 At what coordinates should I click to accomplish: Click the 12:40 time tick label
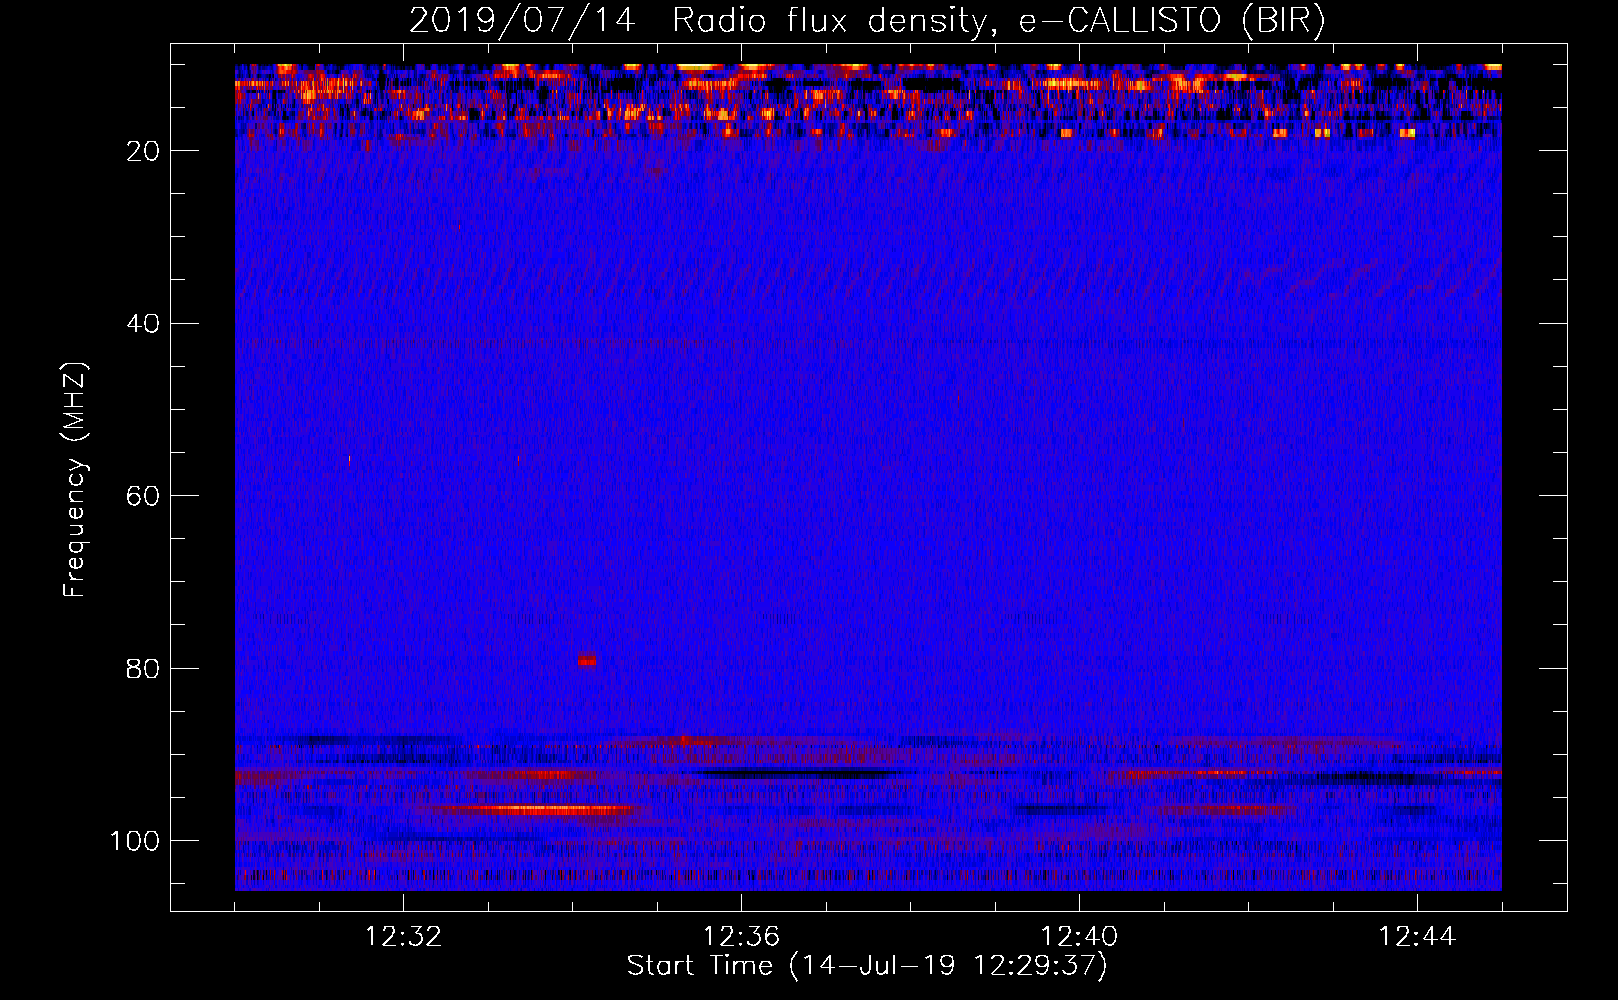click(x=1079, y=937)
